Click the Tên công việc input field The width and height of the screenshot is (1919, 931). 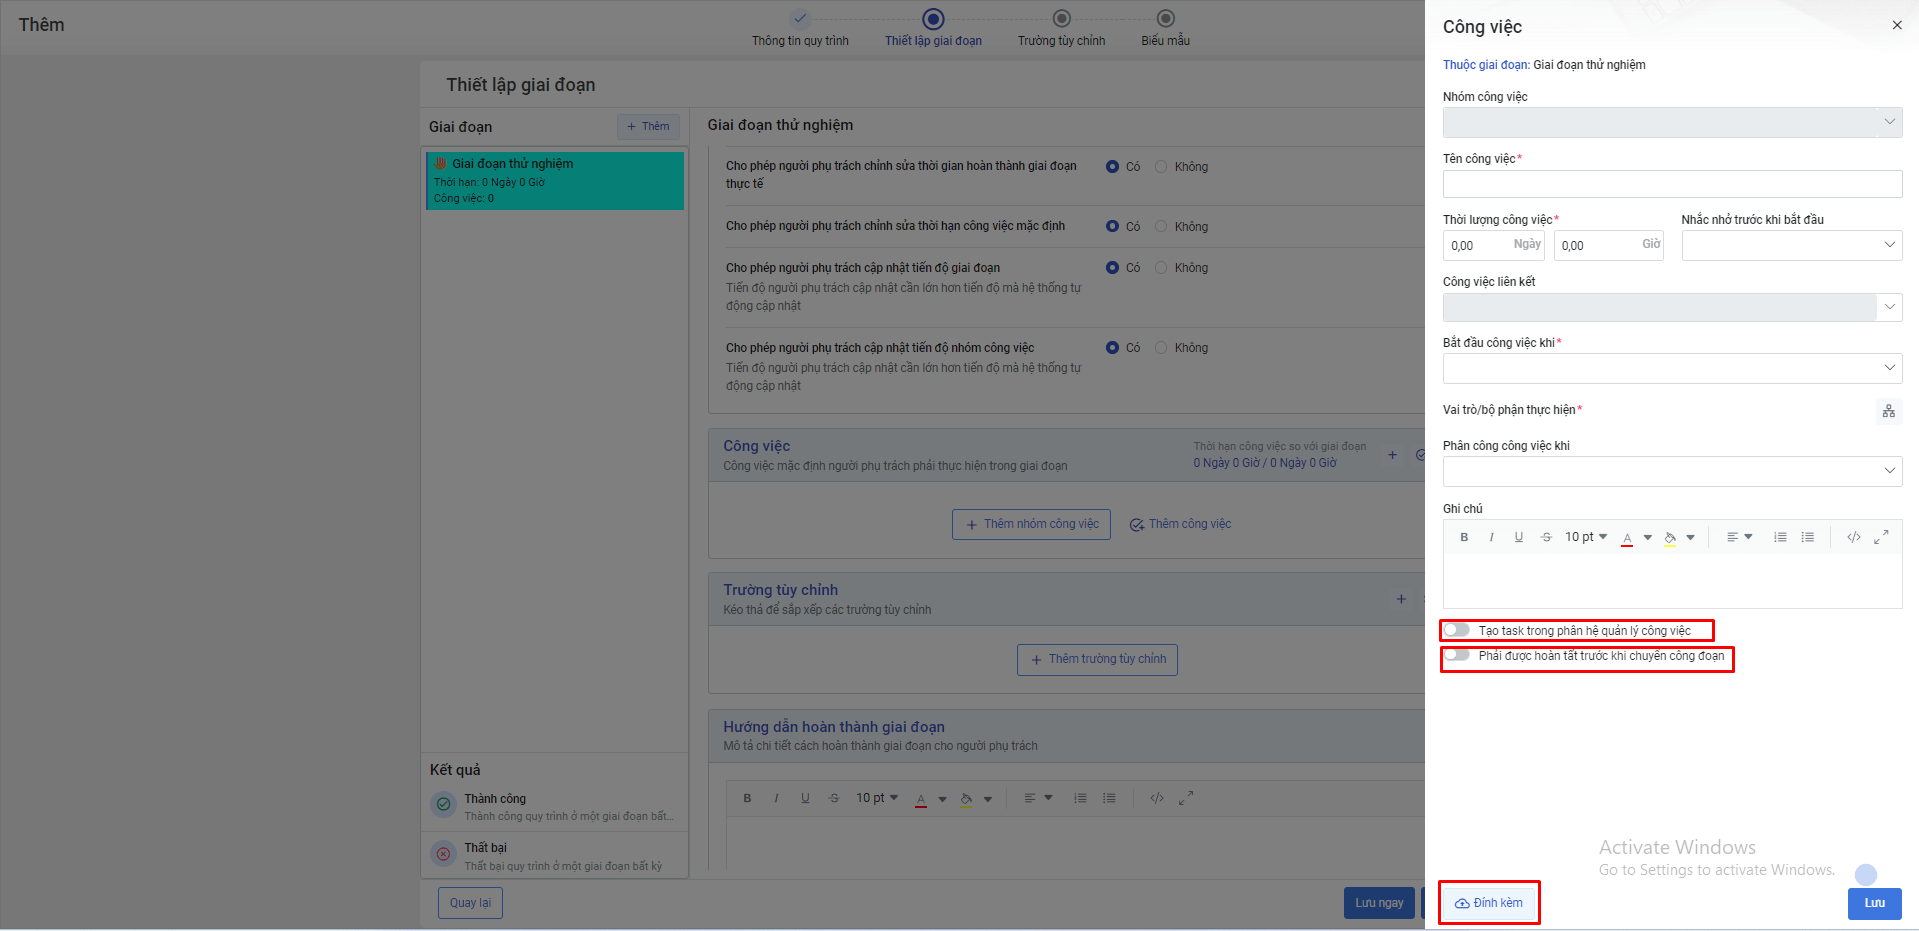tap(1672, 184)
